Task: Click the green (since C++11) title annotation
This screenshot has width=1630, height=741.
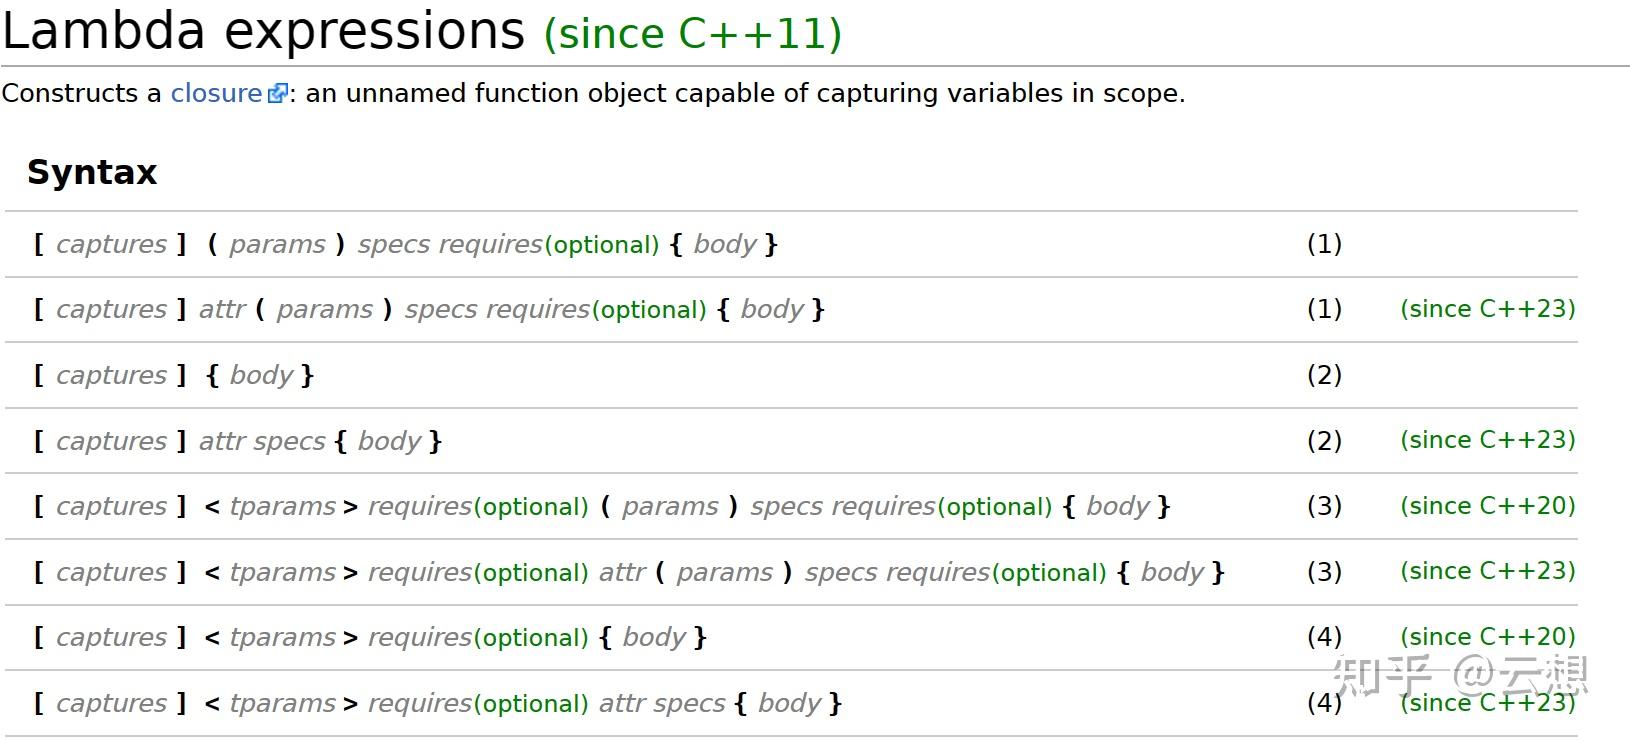Action: point(692,33)
